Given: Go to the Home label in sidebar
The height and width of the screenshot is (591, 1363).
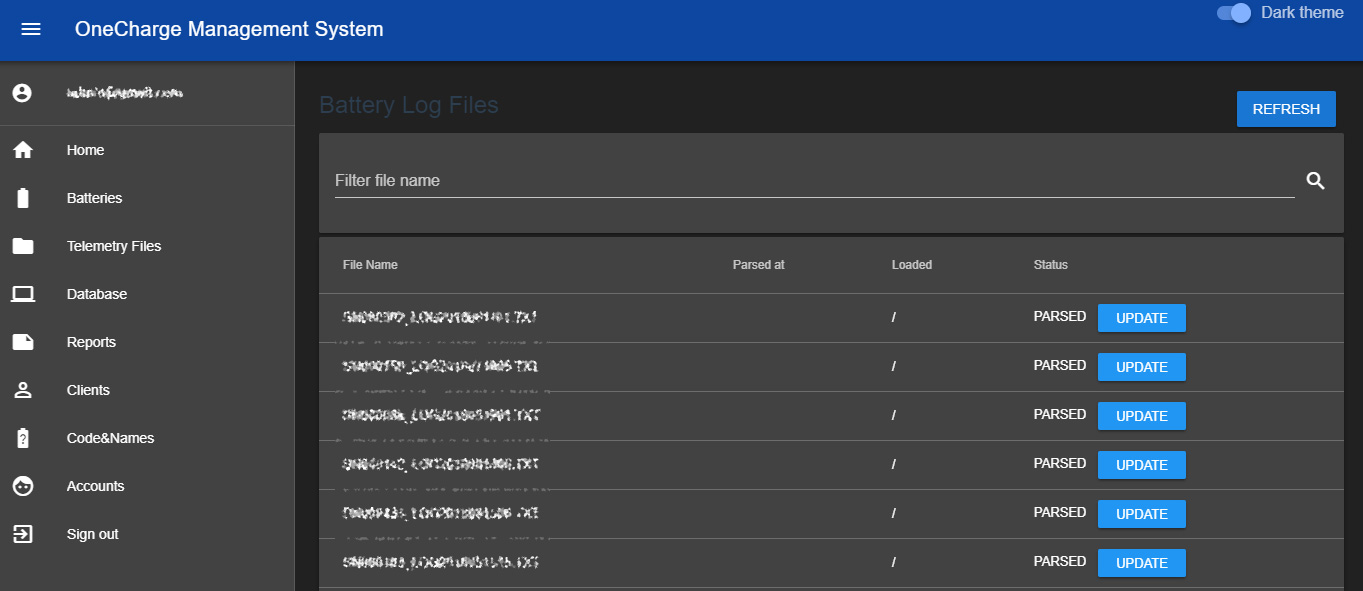Looking at the screenshot, I should pos(86,150).
